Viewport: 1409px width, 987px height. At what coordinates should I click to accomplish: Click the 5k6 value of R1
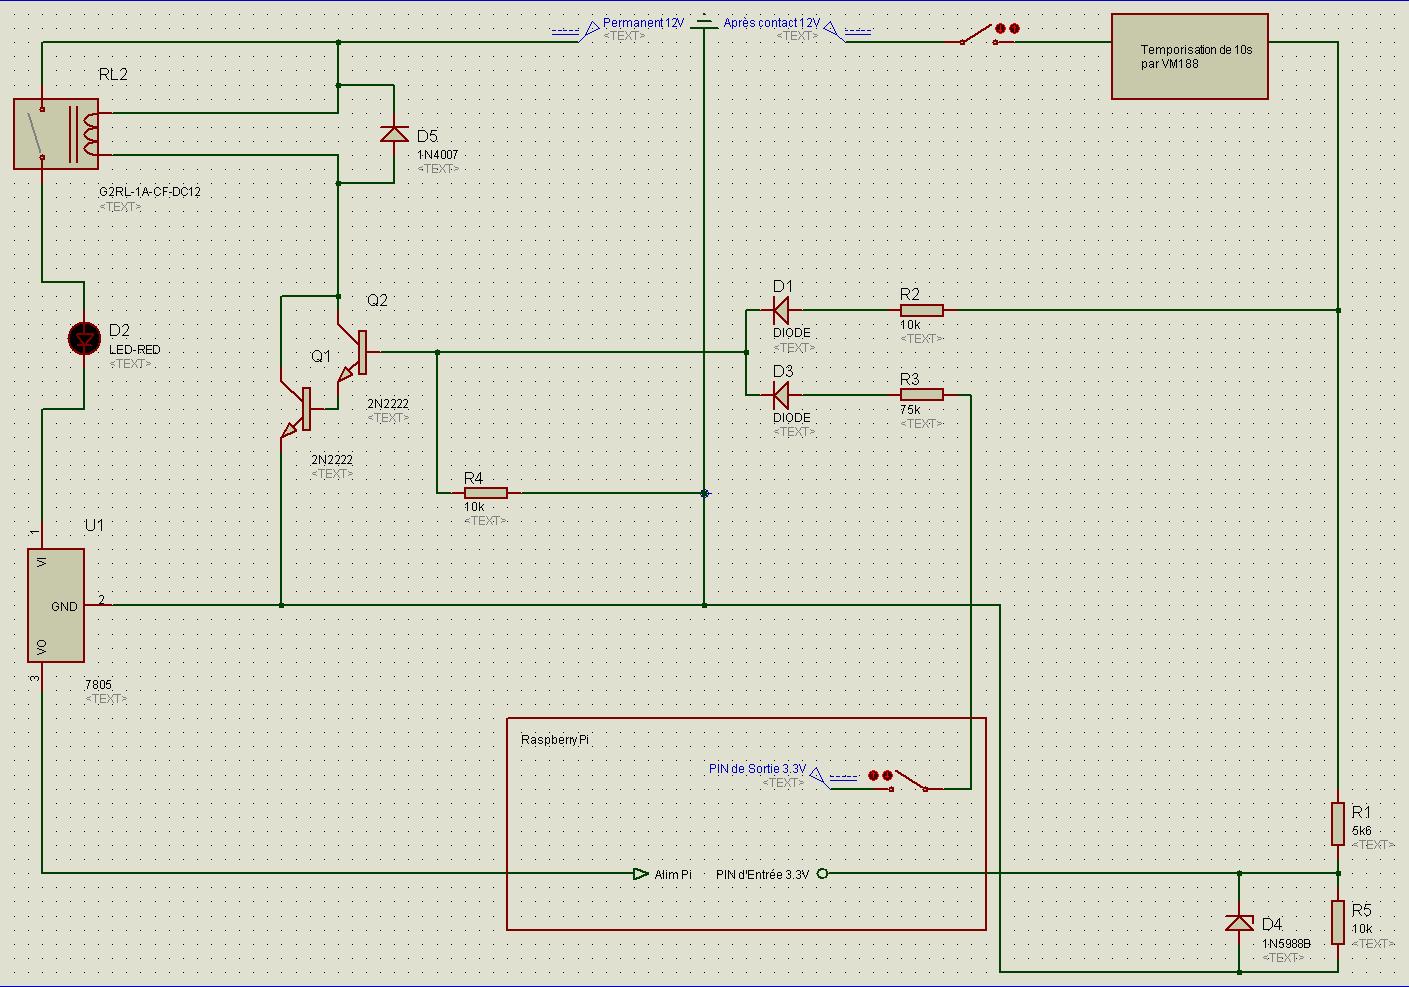(x=1361, y=830)
